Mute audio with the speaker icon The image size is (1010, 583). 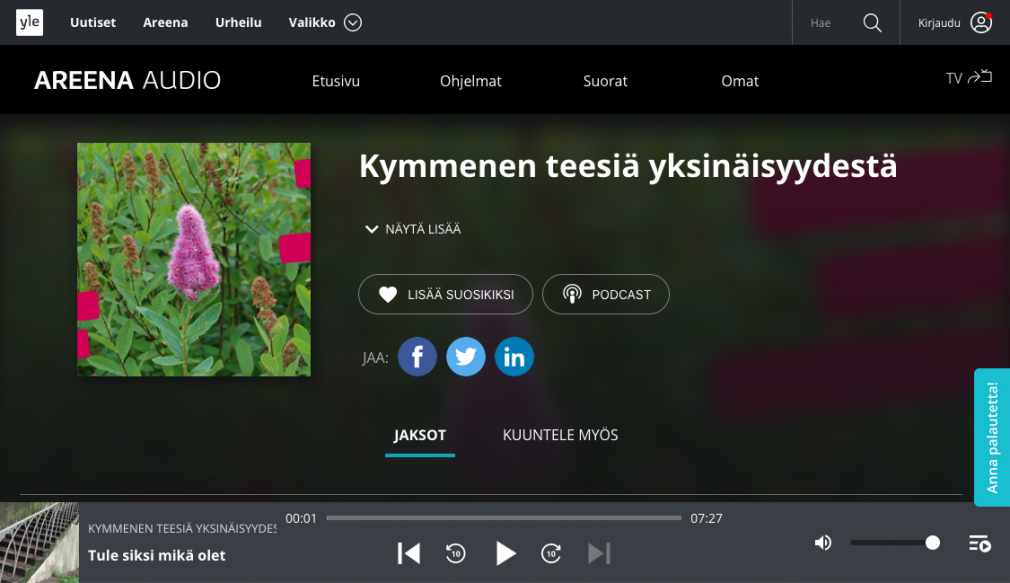pos(823,543)
